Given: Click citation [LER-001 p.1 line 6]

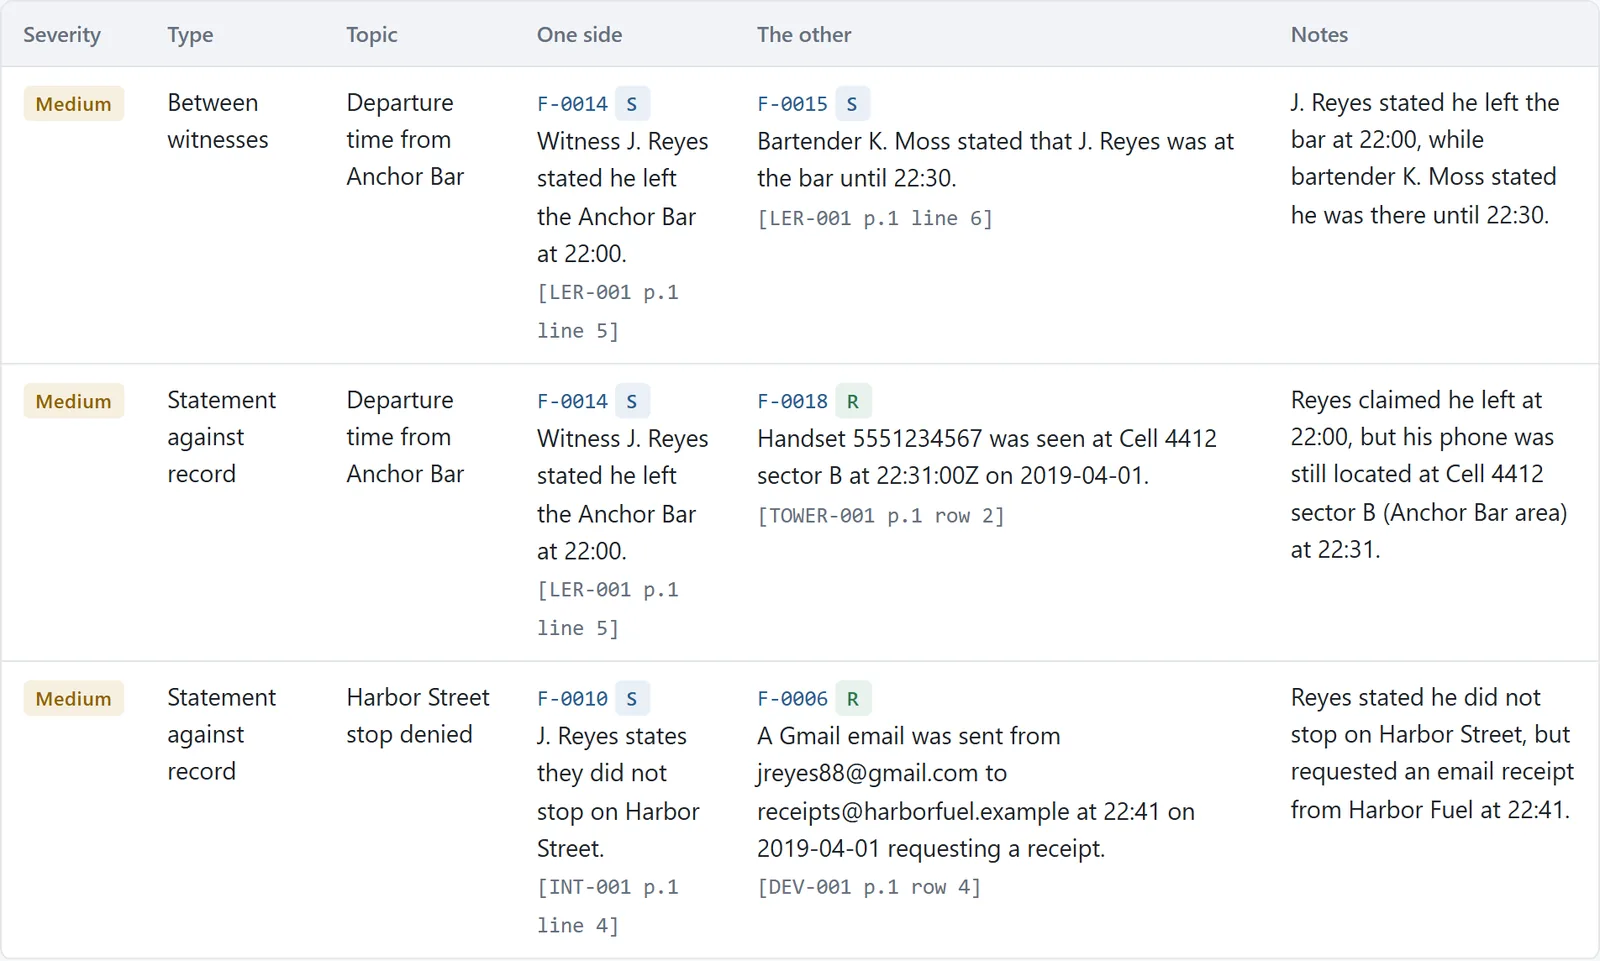Looking at the screenshot, I should (x=875, y=218).
